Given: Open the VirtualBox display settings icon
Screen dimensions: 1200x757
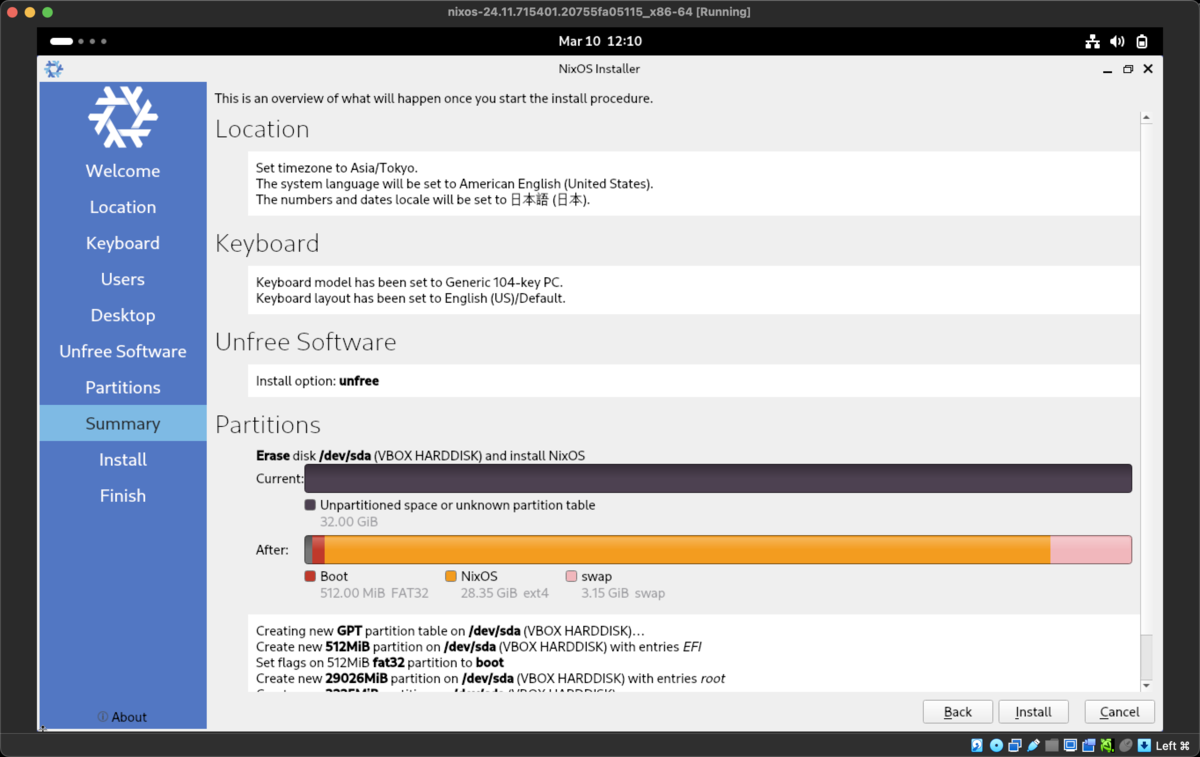Looking at the screenshot, I should point(1070,745).
